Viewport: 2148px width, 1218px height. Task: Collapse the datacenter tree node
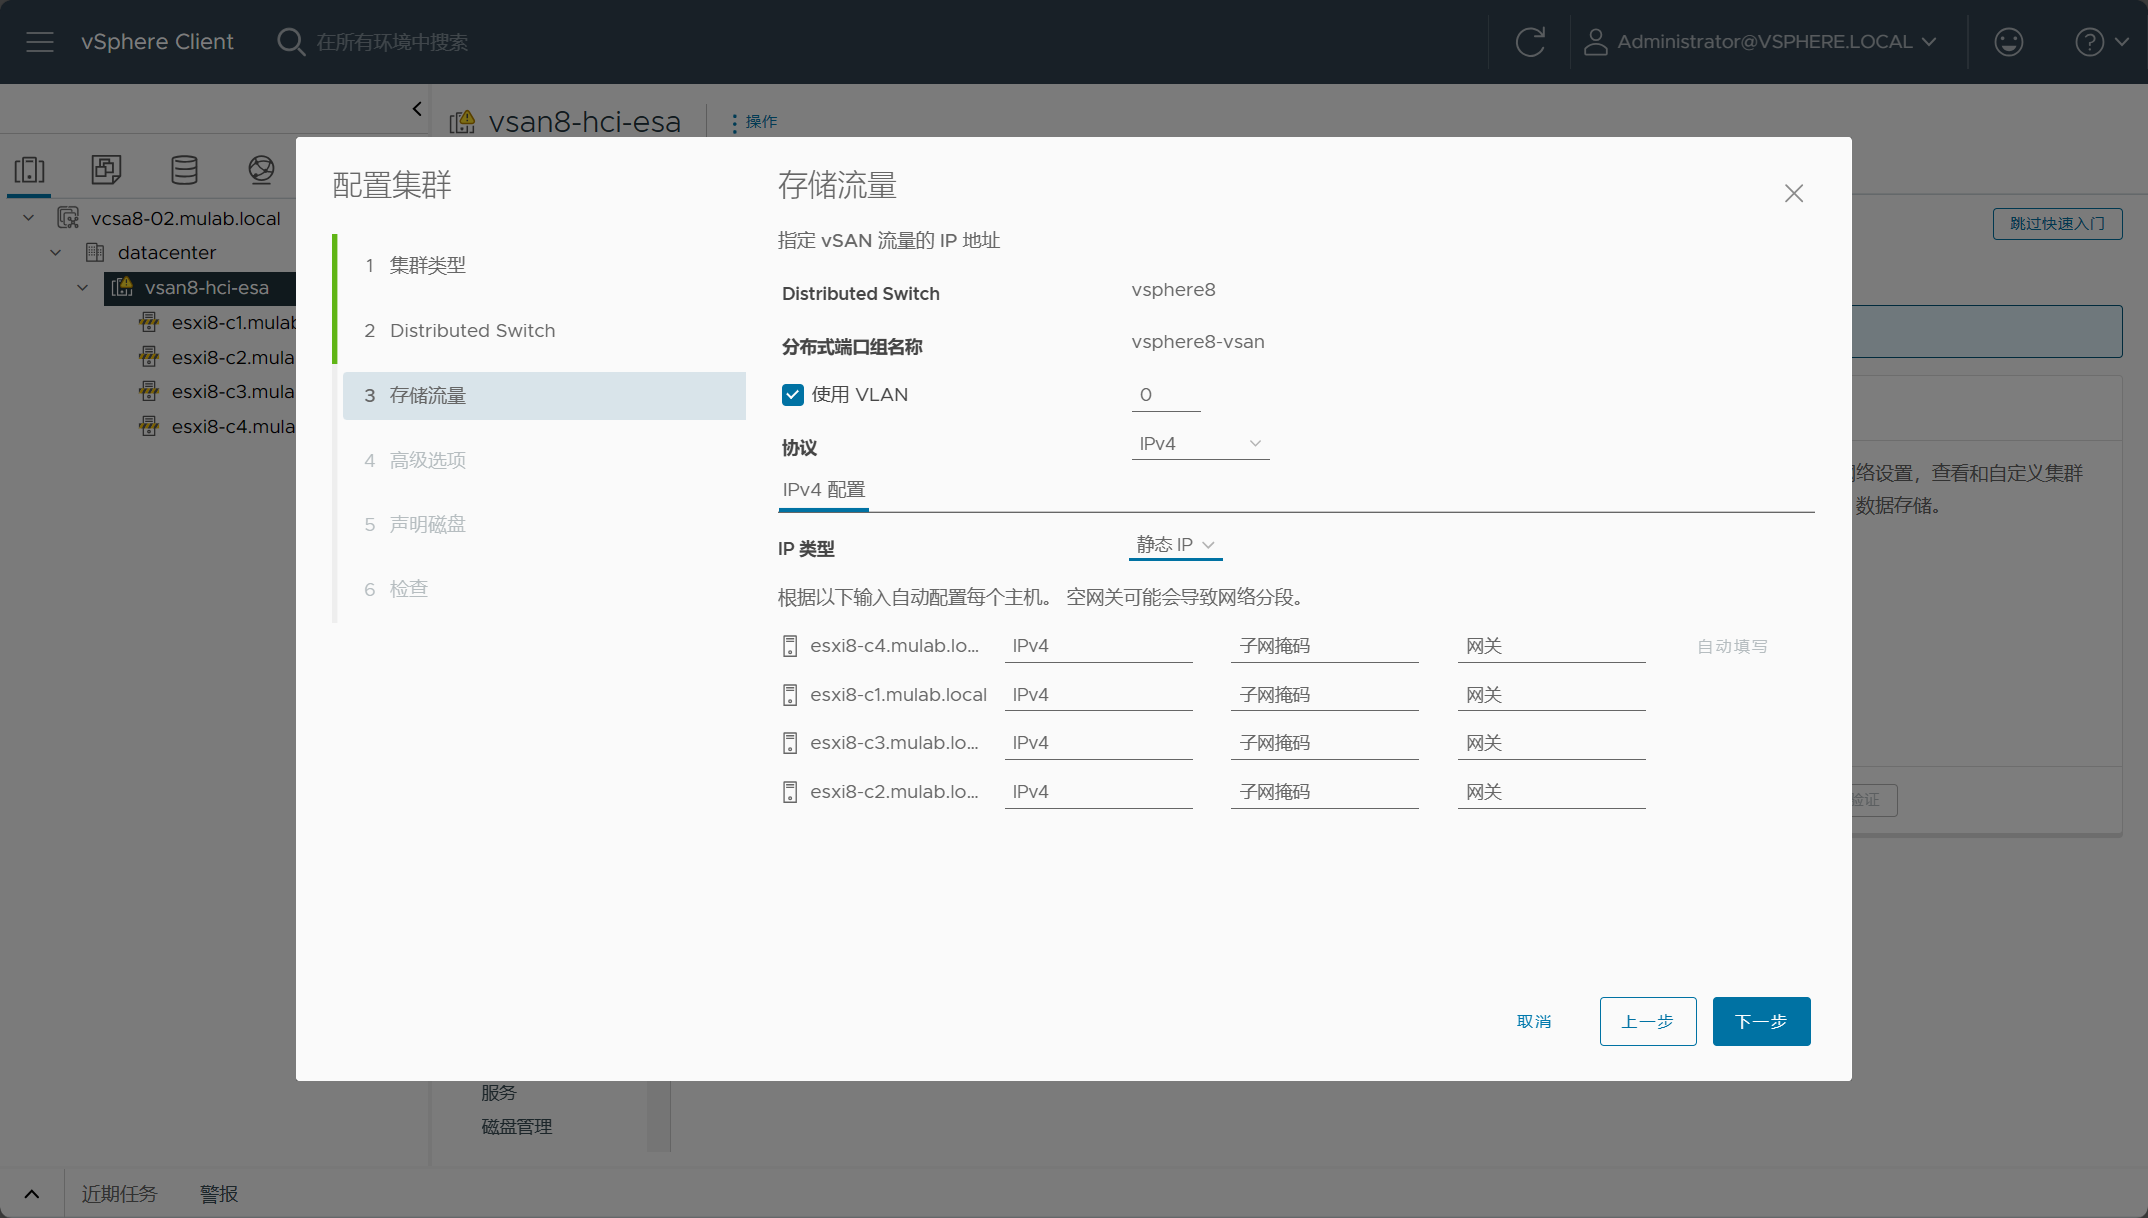(x=56, y=252)
